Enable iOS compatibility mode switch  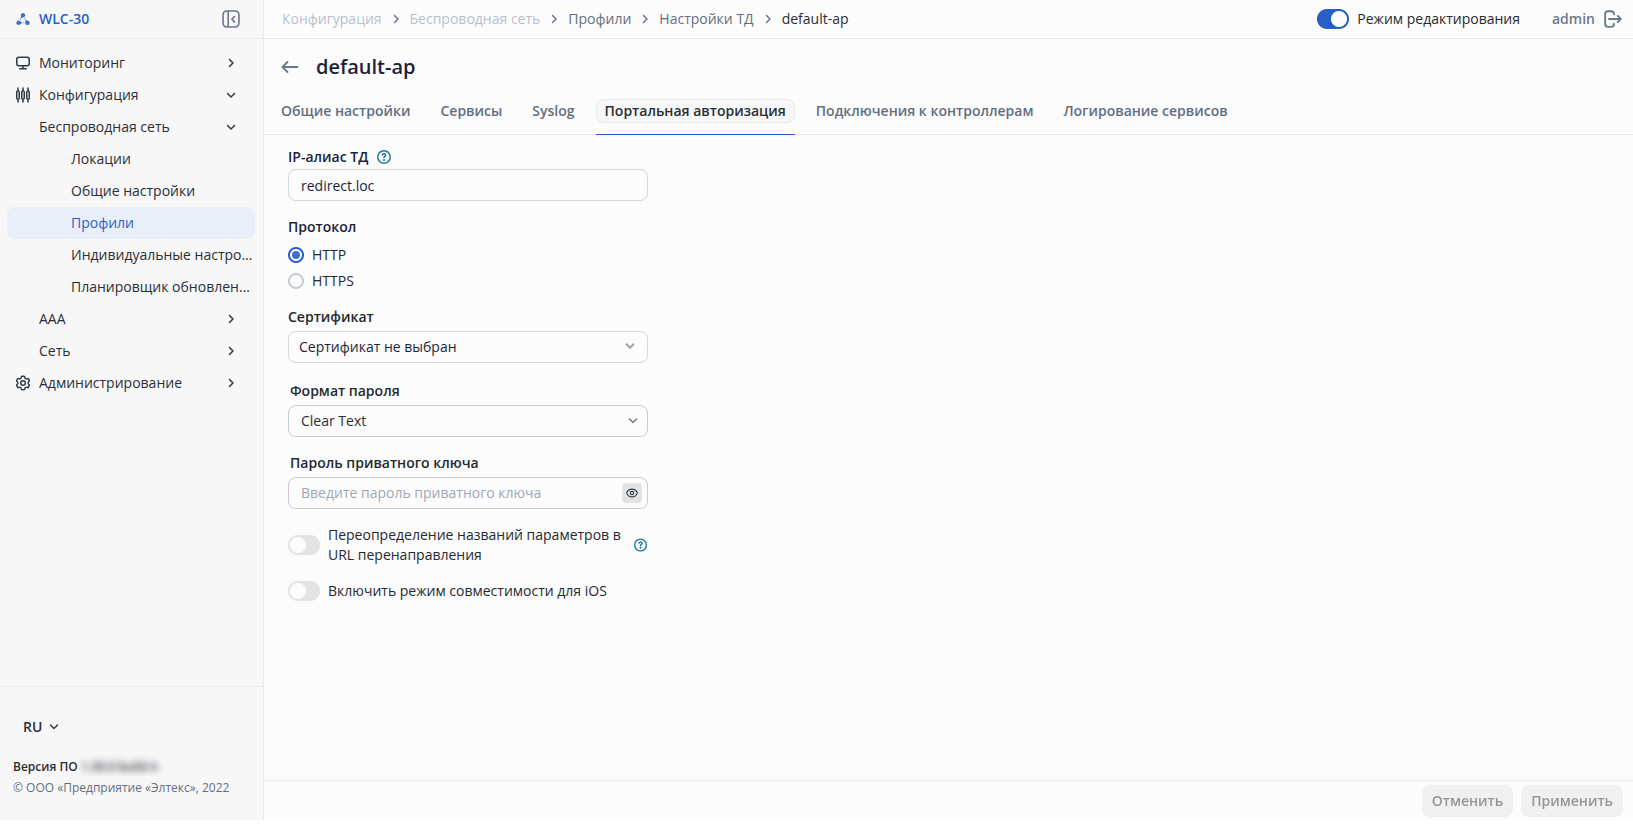pos(304,591)
